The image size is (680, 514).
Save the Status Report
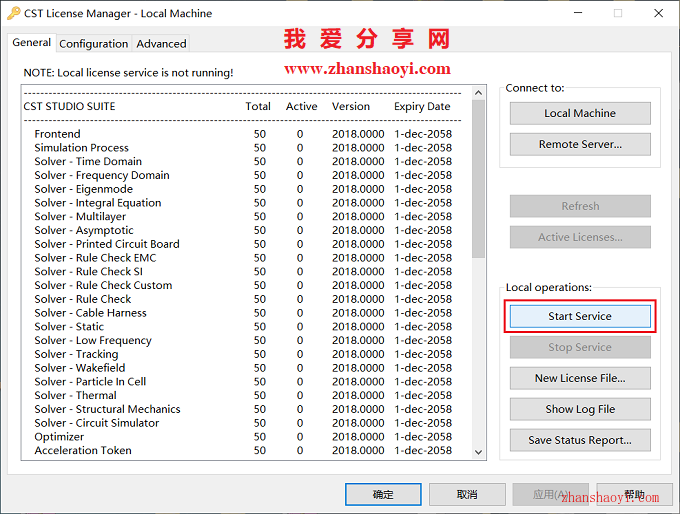[x=580, y=440]
